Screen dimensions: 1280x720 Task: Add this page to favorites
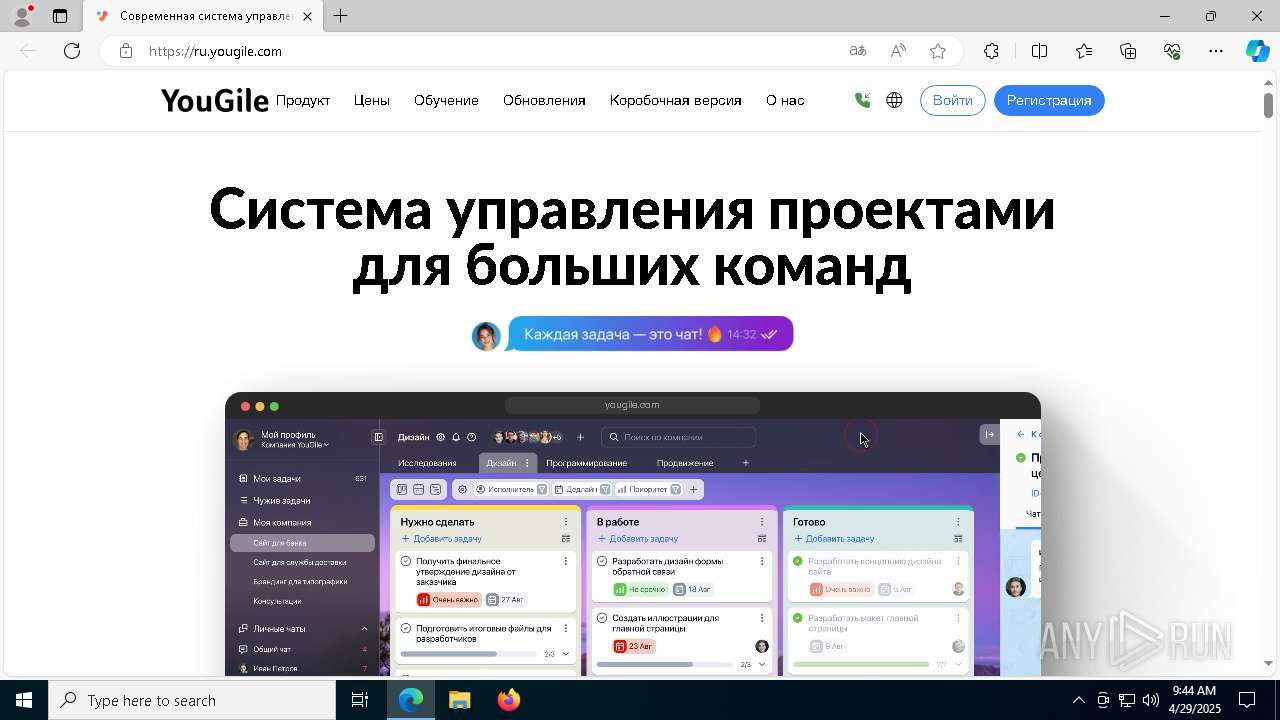point(938,51)
